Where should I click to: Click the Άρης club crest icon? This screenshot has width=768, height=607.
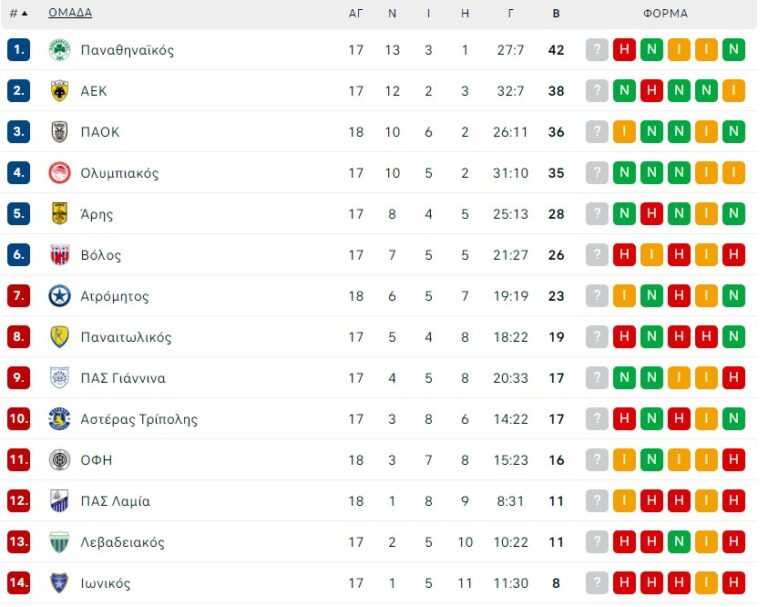(x=59, y=214)
